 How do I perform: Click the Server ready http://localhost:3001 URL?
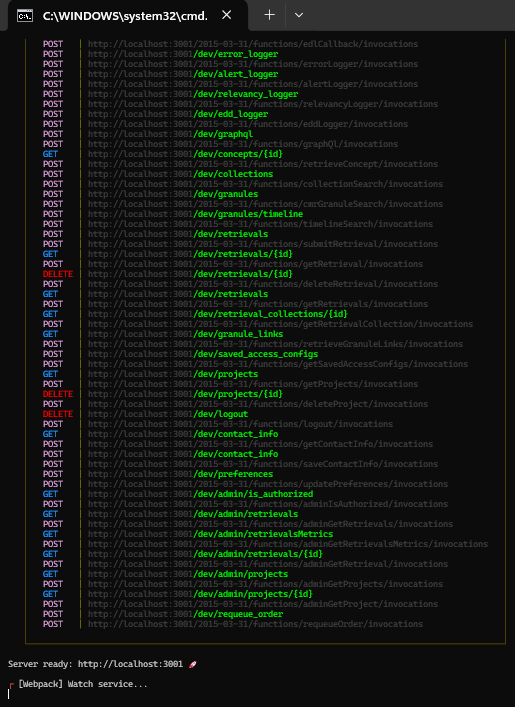click(x=130, y=664)
